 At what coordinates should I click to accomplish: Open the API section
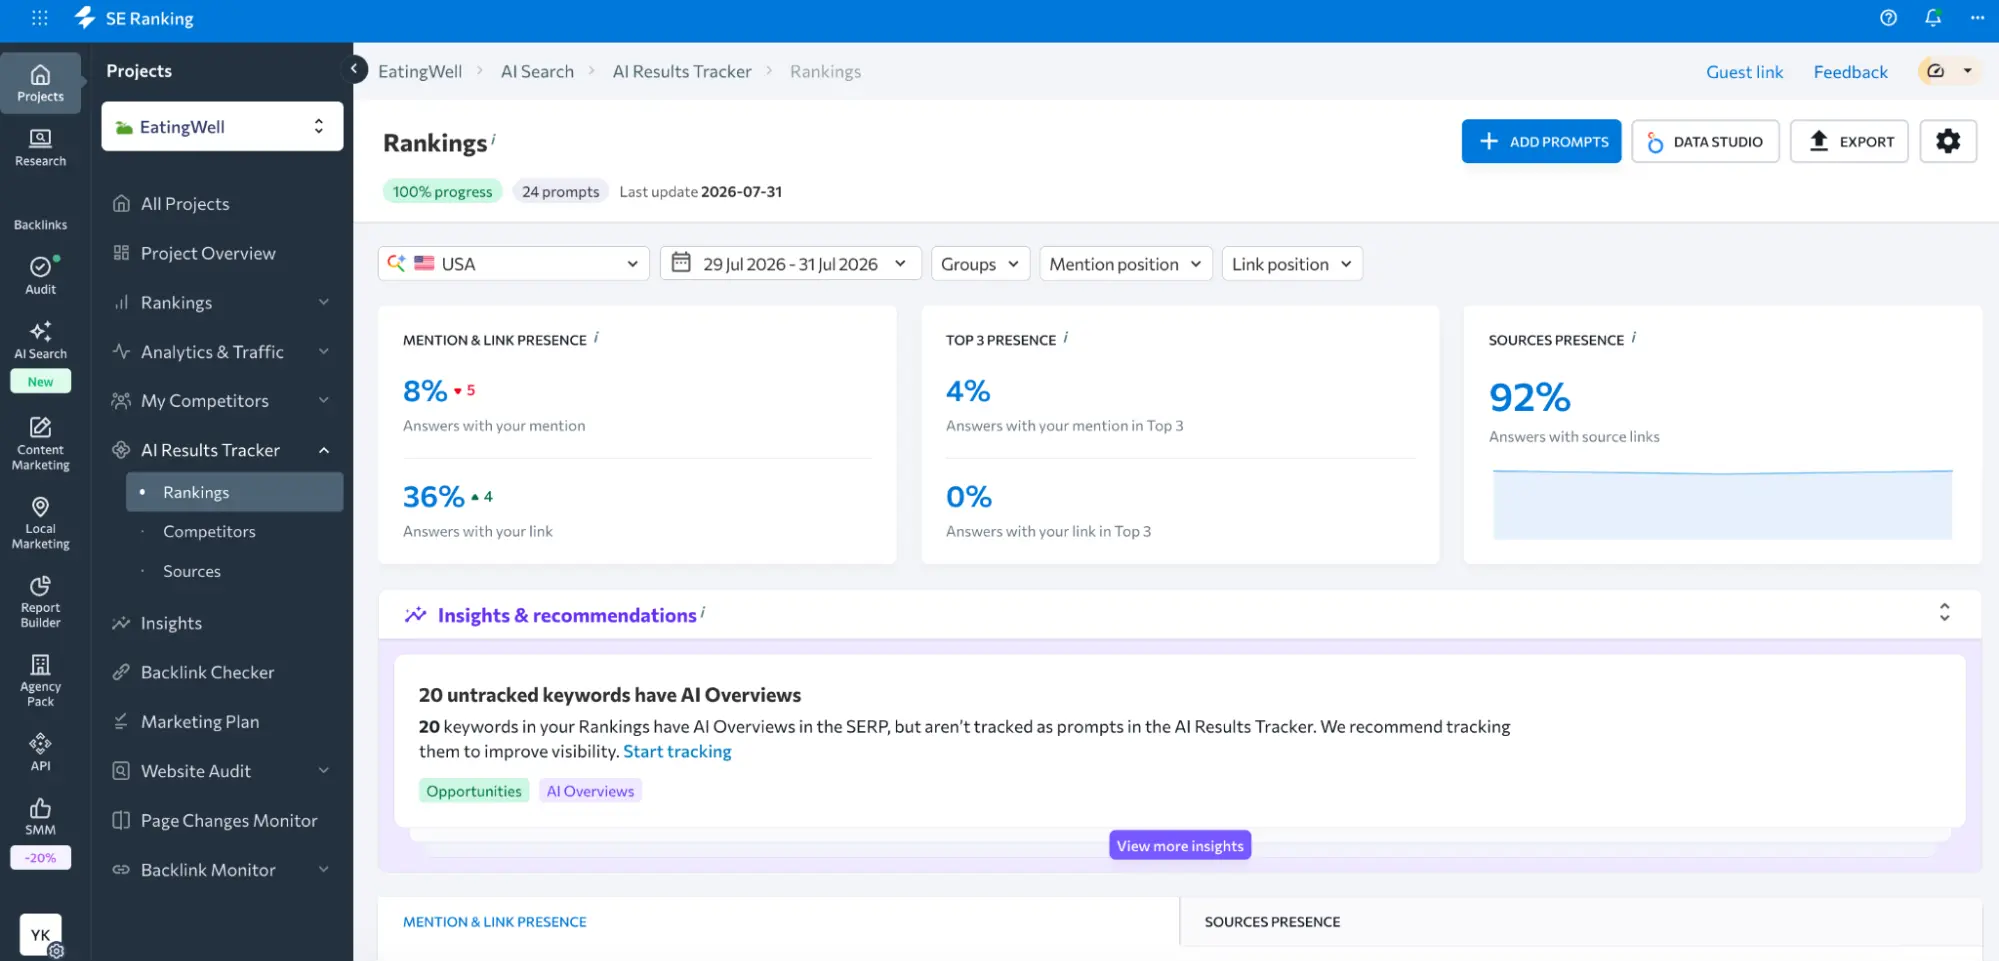tap(40, 753)
